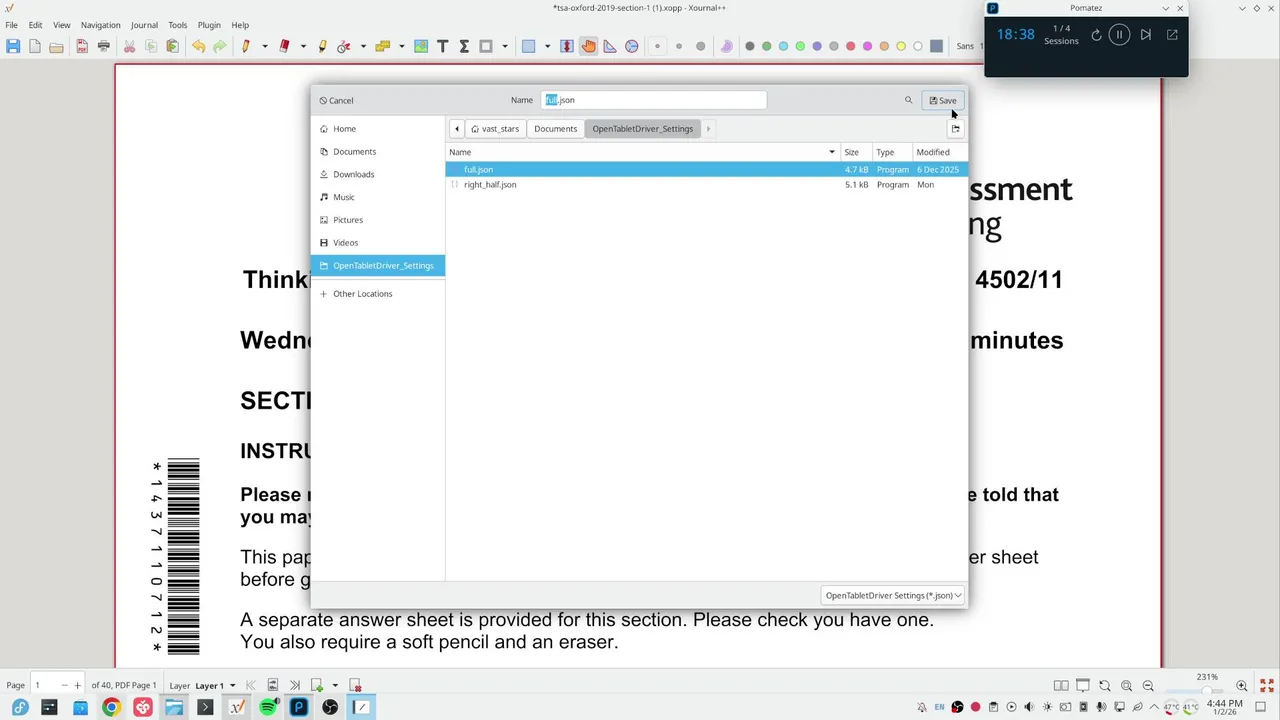Select the Eraser tool in the toolbar
Viewport: 1280px width, 720px height.
pos(284,46)
